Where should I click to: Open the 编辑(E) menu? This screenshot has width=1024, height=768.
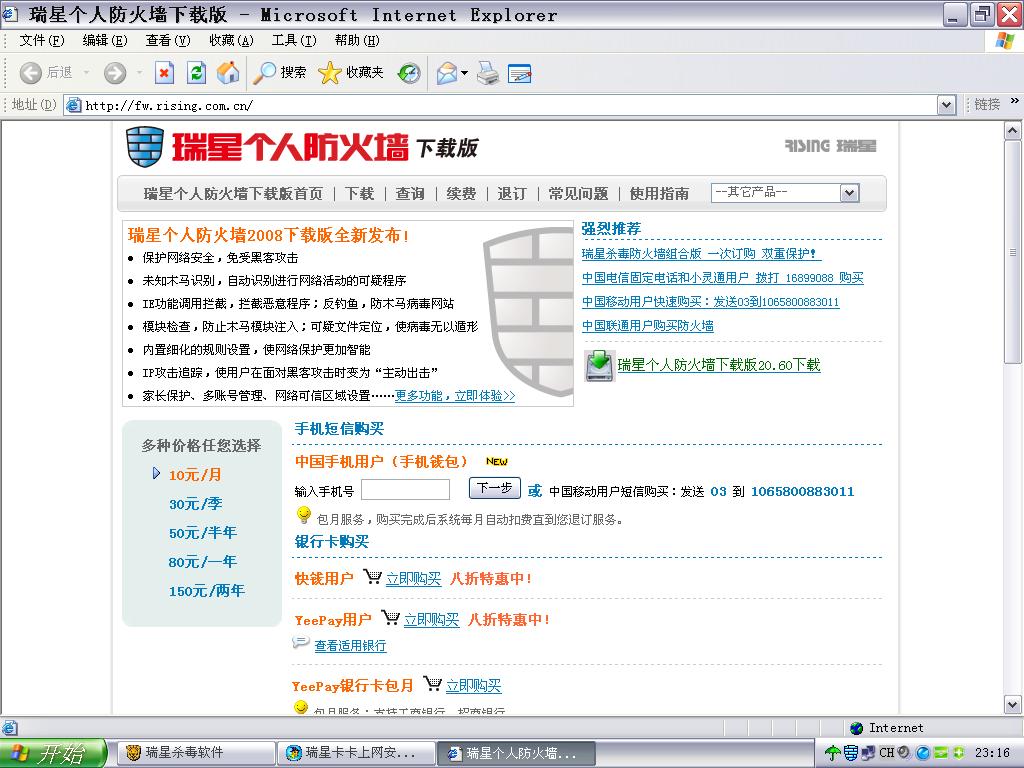click(104, 40)
